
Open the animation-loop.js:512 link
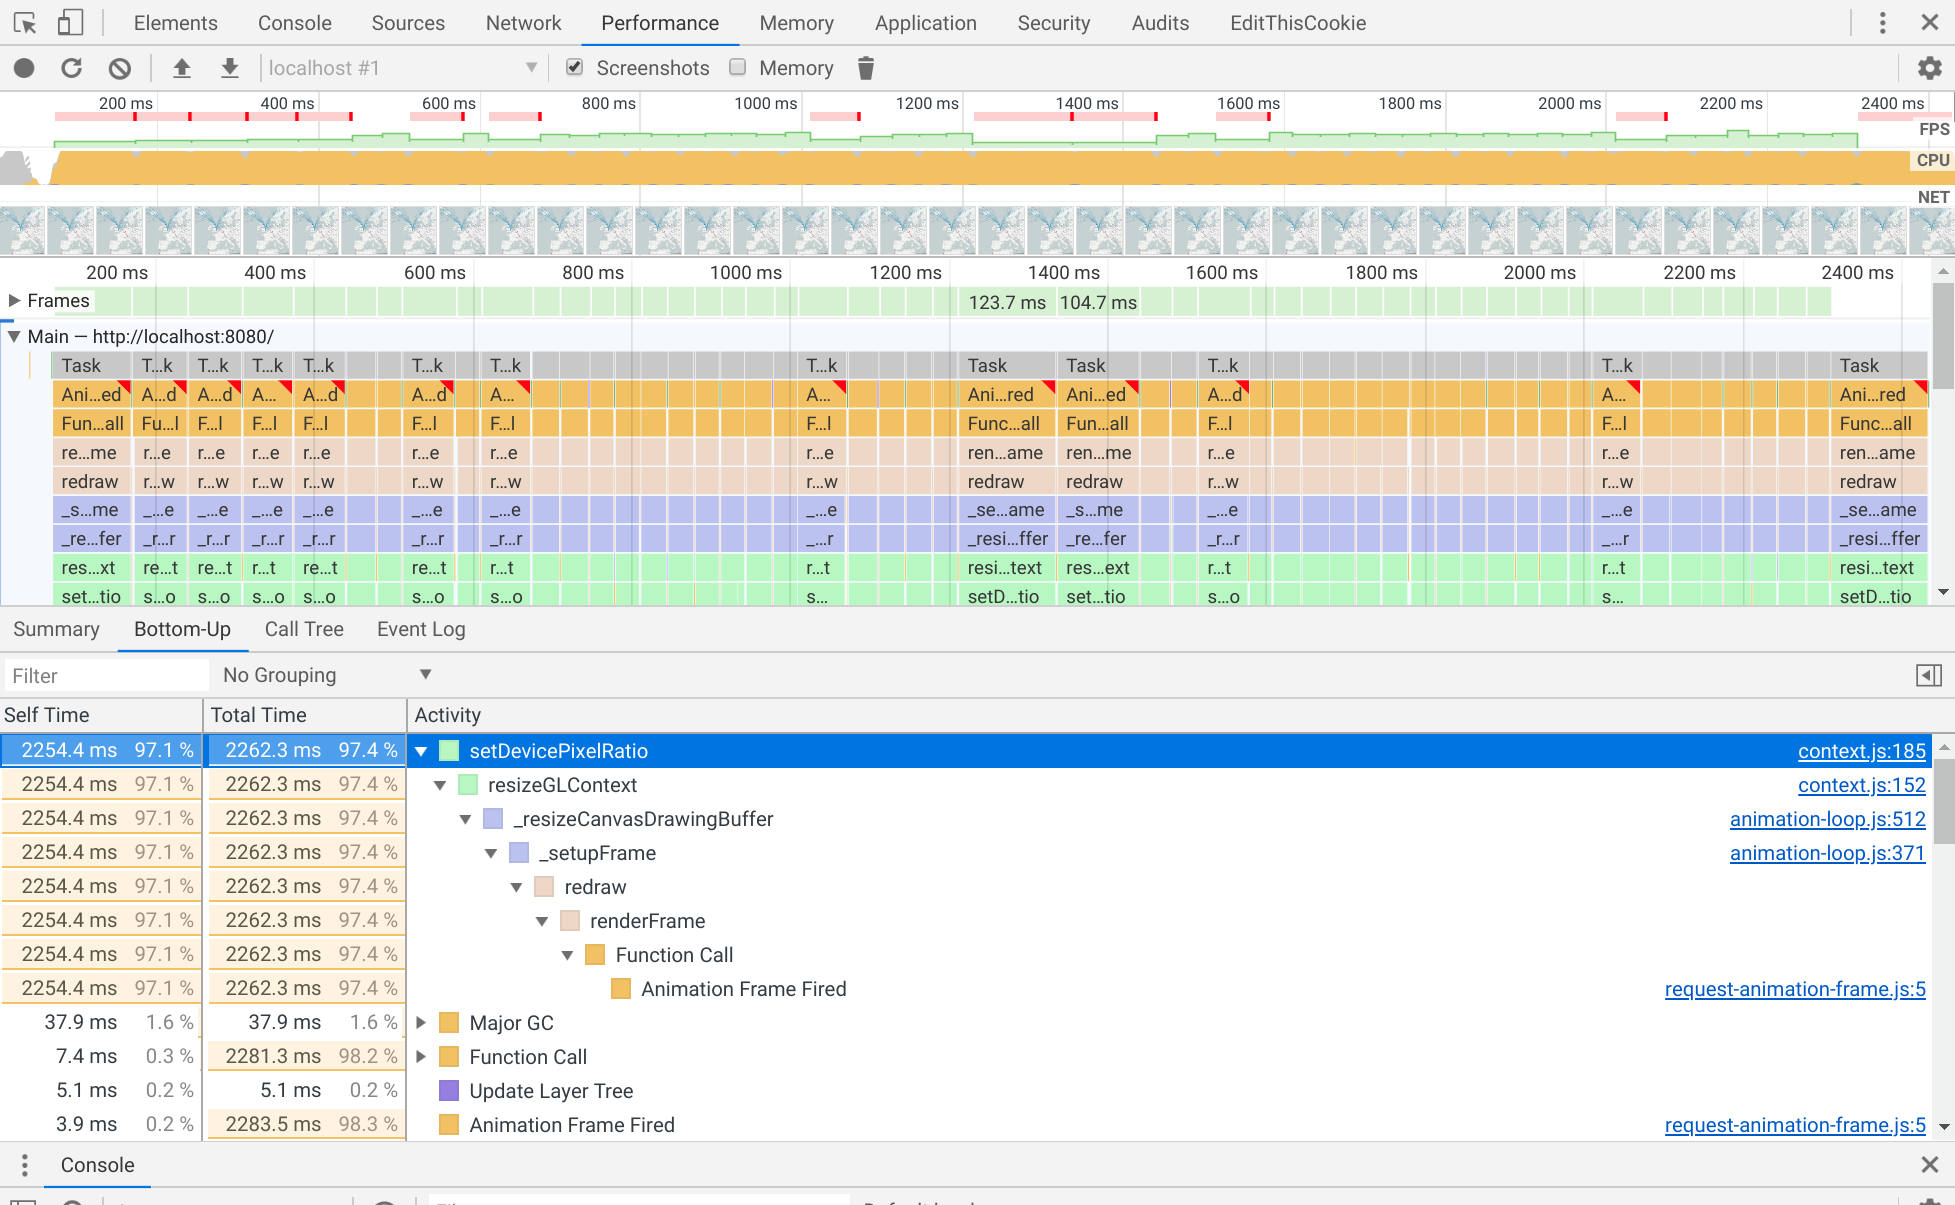point(1827,819)
